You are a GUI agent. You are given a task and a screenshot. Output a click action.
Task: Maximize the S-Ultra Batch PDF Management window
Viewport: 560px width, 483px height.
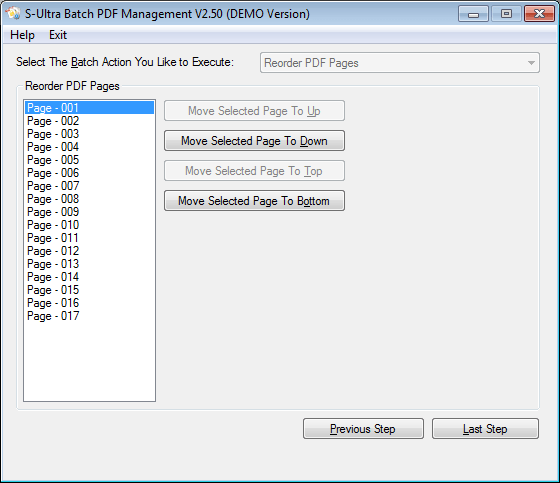click(506, 14)
